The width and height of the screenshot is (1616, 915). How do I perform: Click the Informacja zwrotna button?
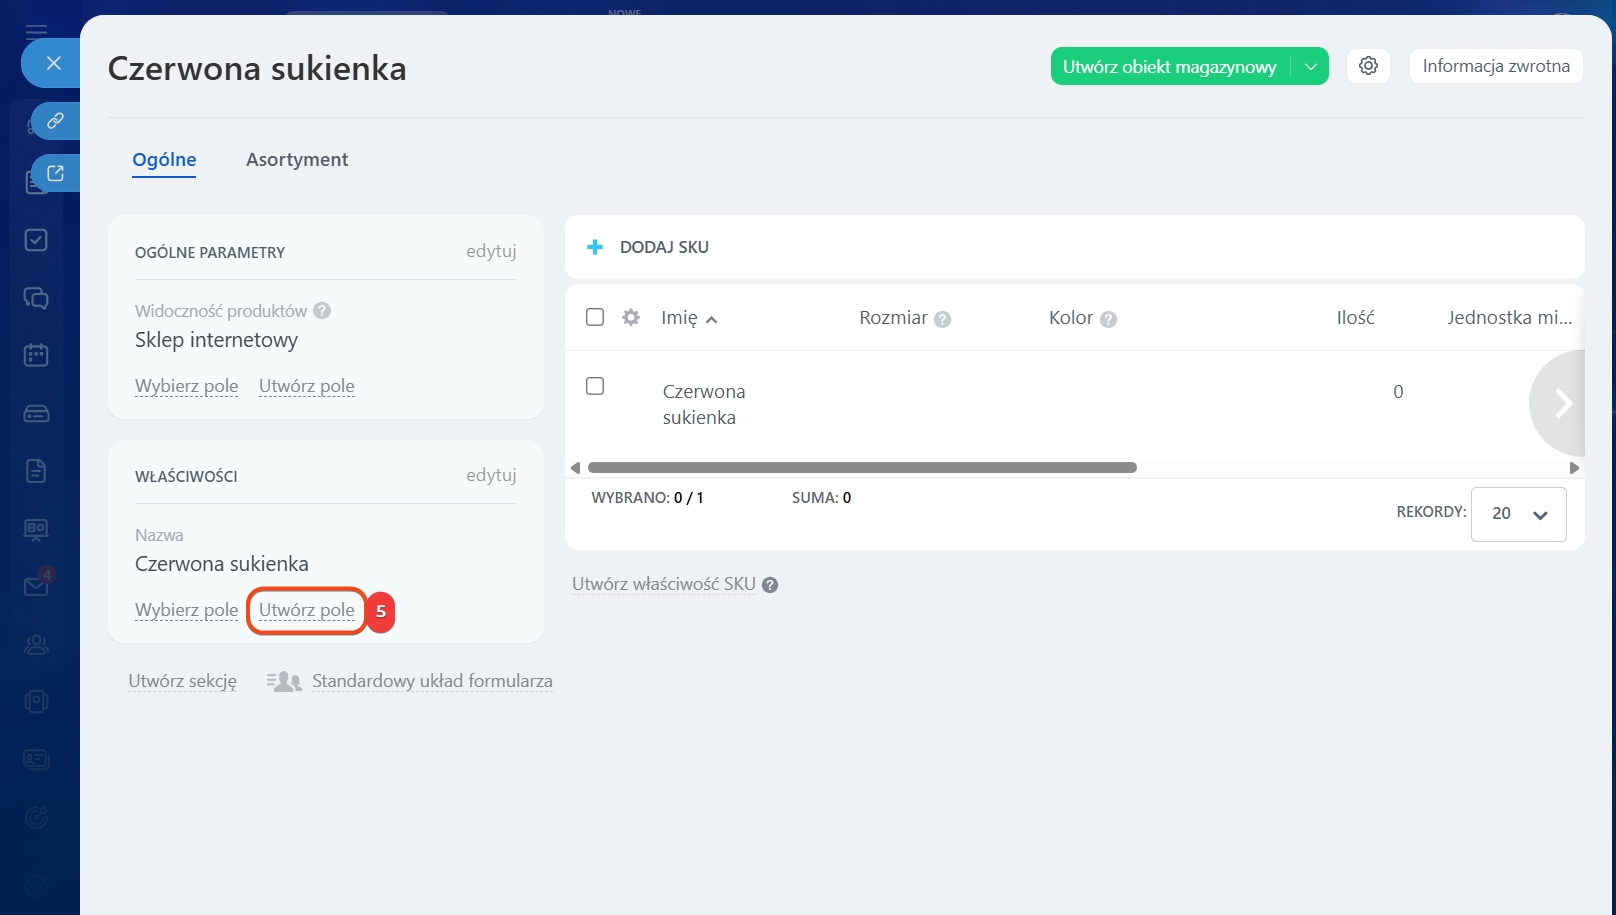click(1495, 66)
